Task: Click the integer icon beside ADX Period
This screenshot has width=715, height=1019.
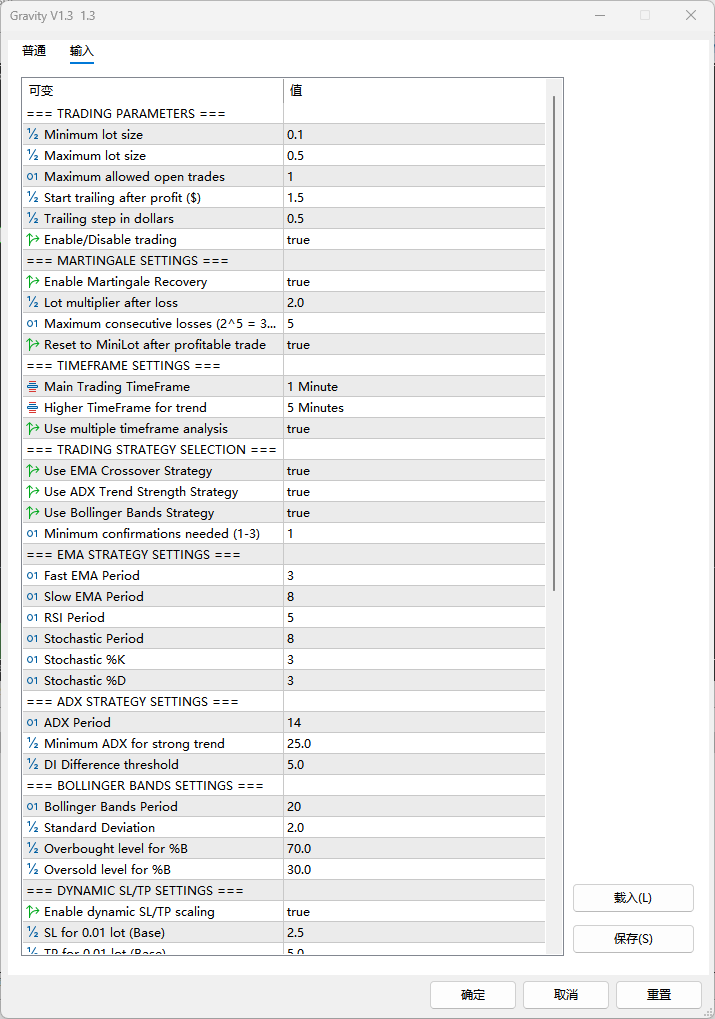Action: coord(32,723)
